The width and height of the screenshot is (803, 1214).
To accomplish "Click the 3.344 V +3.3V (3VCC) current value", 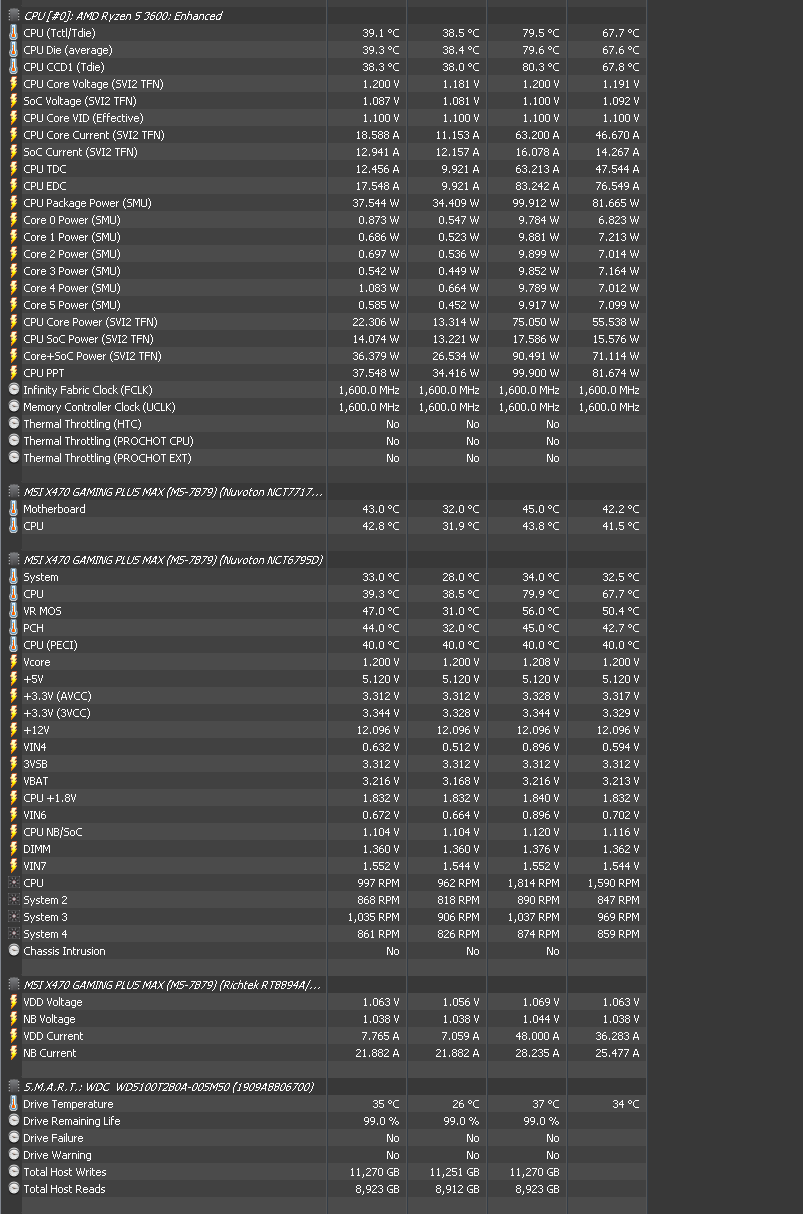I will (381, 713).
